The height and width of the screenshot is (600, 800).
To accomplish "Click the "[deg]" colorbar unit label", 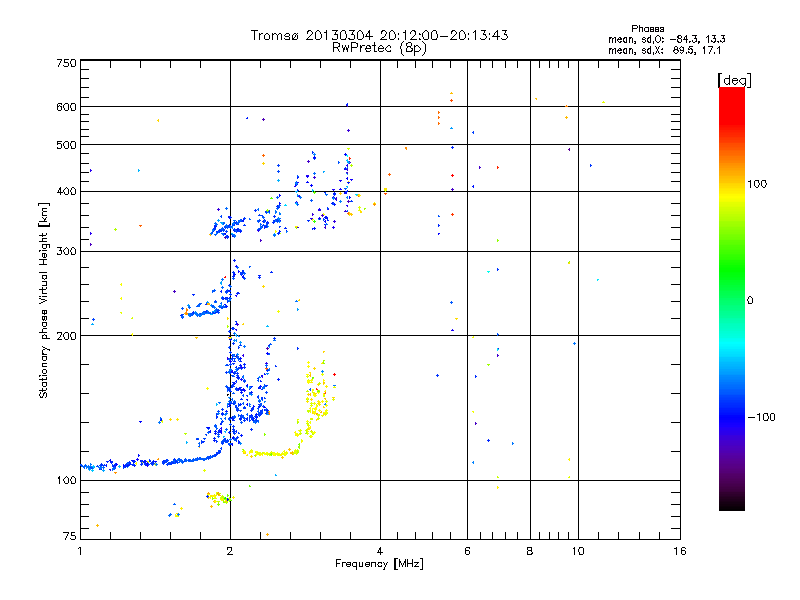I will [734, 80].
